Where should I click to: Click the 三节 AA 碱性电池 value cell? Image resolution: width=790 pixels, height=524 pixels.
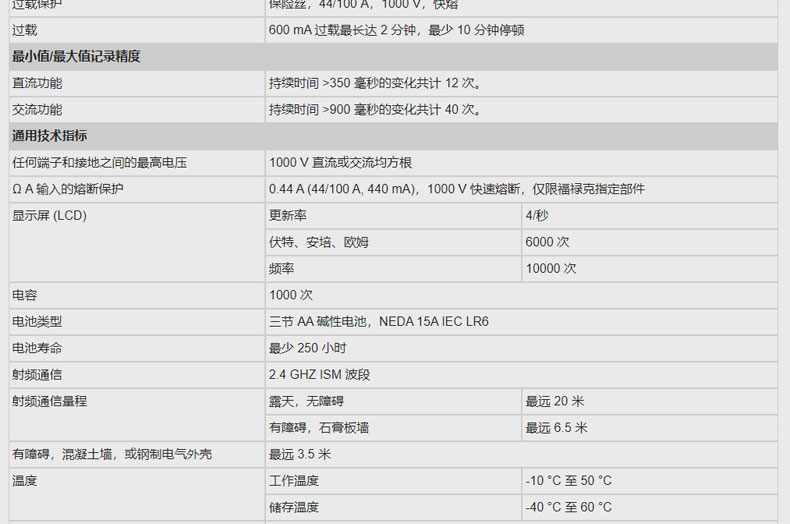[x=379, y=322]
